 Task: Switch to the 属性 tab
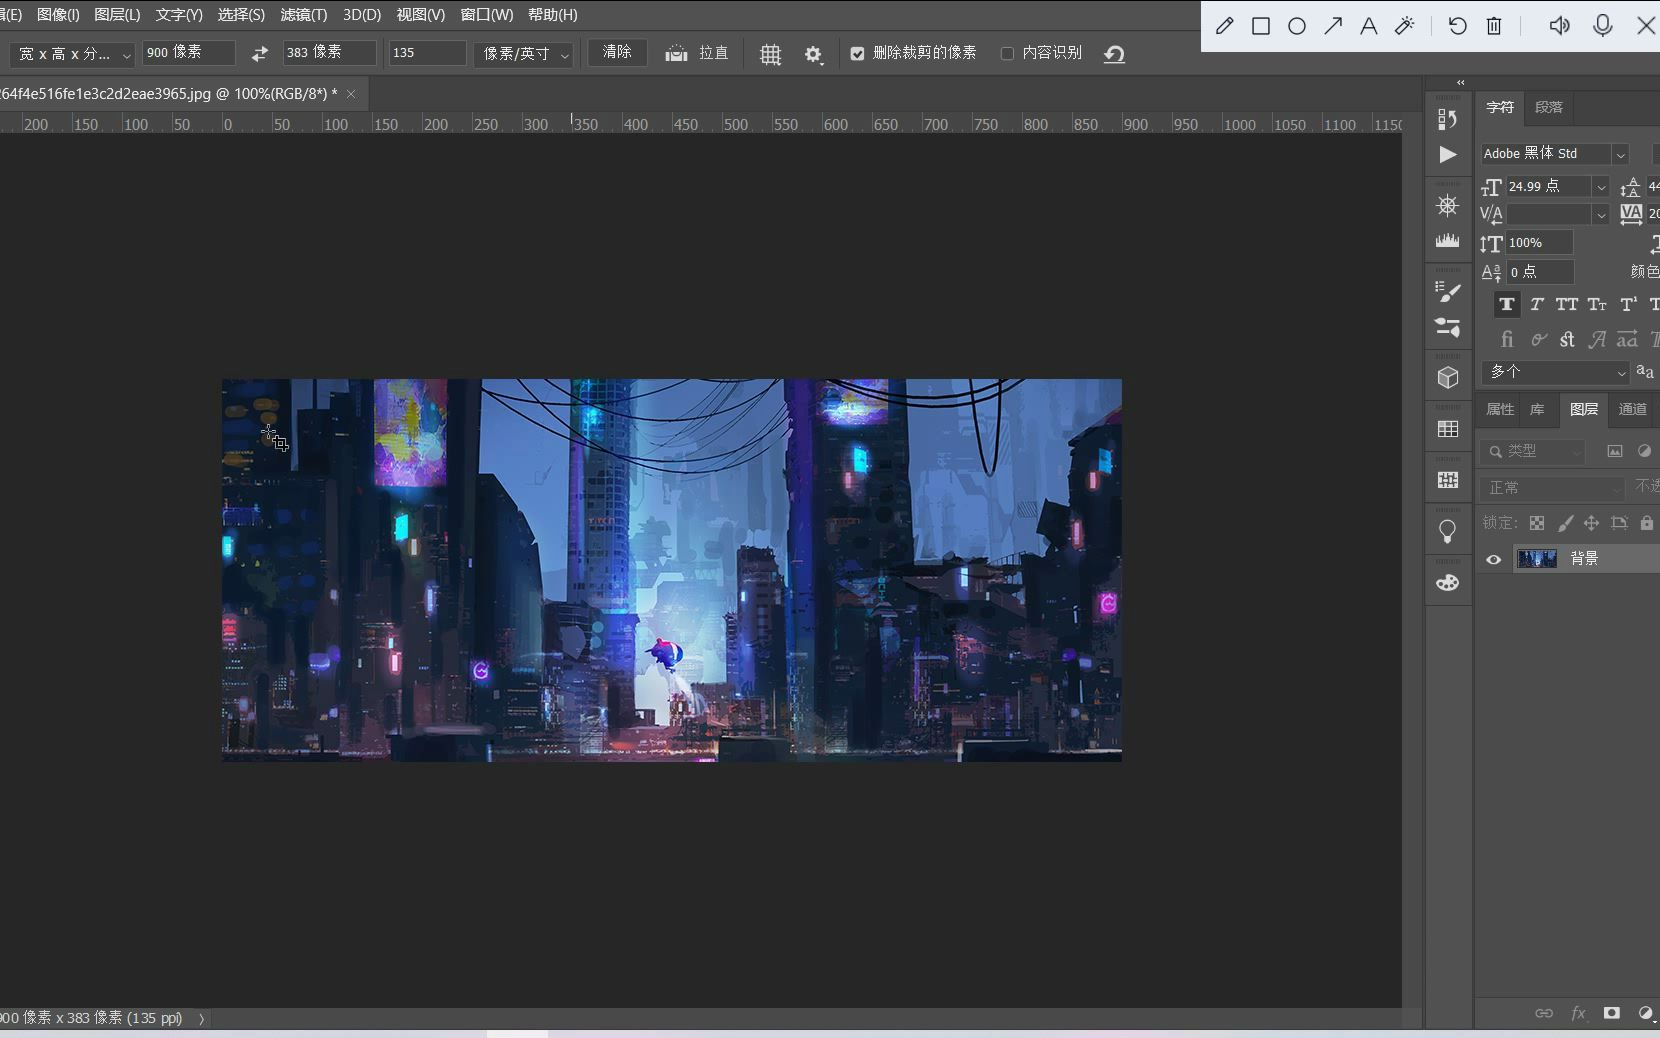1499,410
